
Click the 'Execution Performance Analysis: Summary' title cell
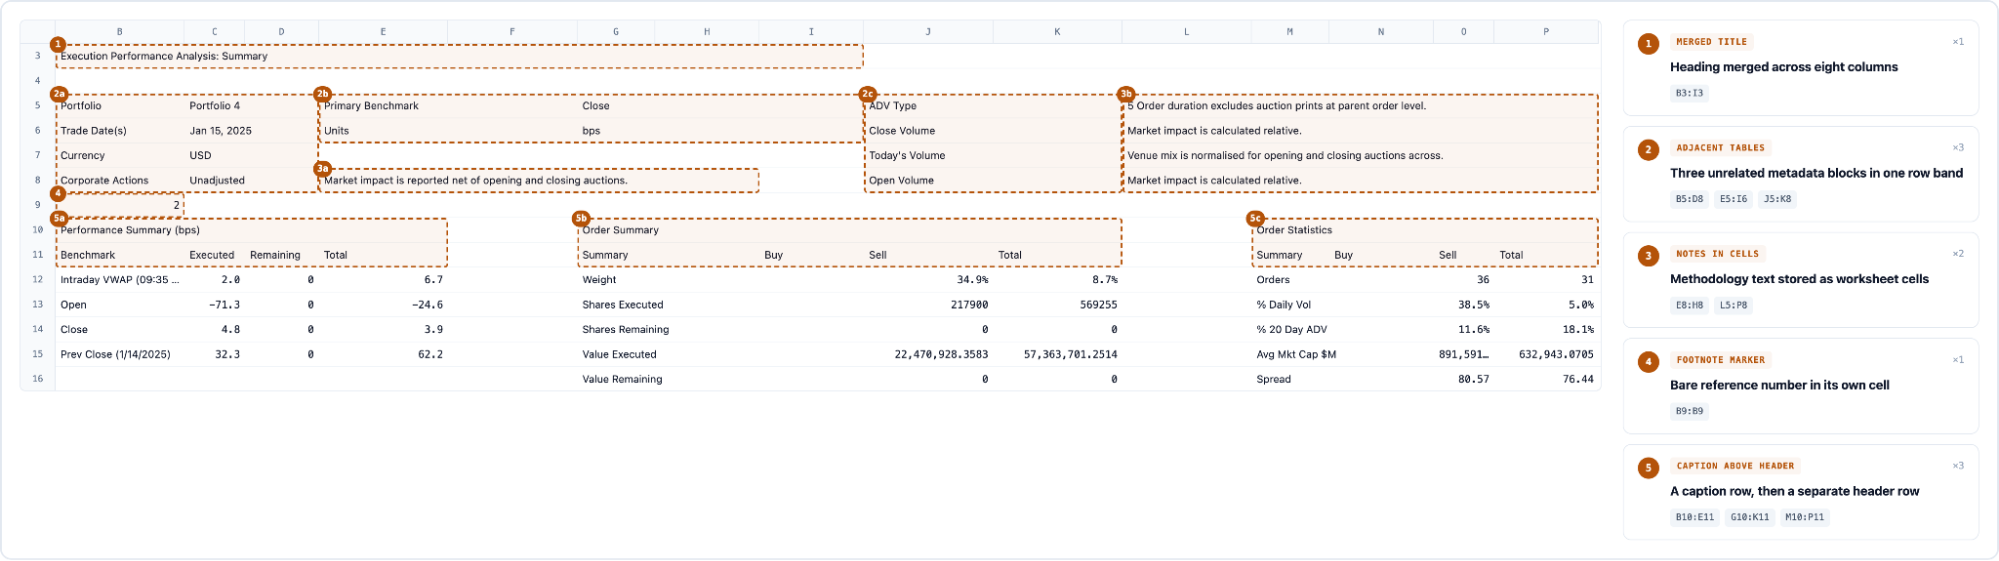coord(459,56)
